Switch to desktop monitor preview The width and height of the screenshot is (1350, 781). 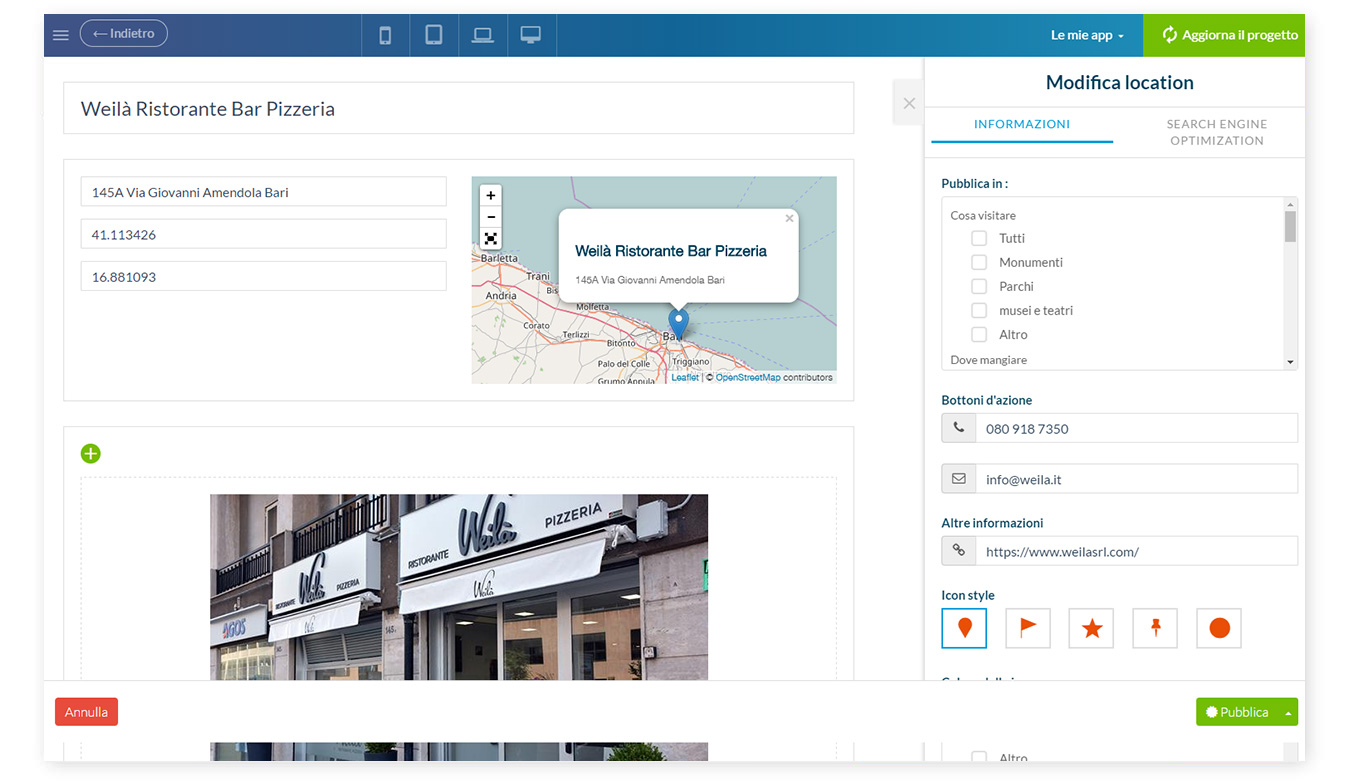tap(531, 35)
